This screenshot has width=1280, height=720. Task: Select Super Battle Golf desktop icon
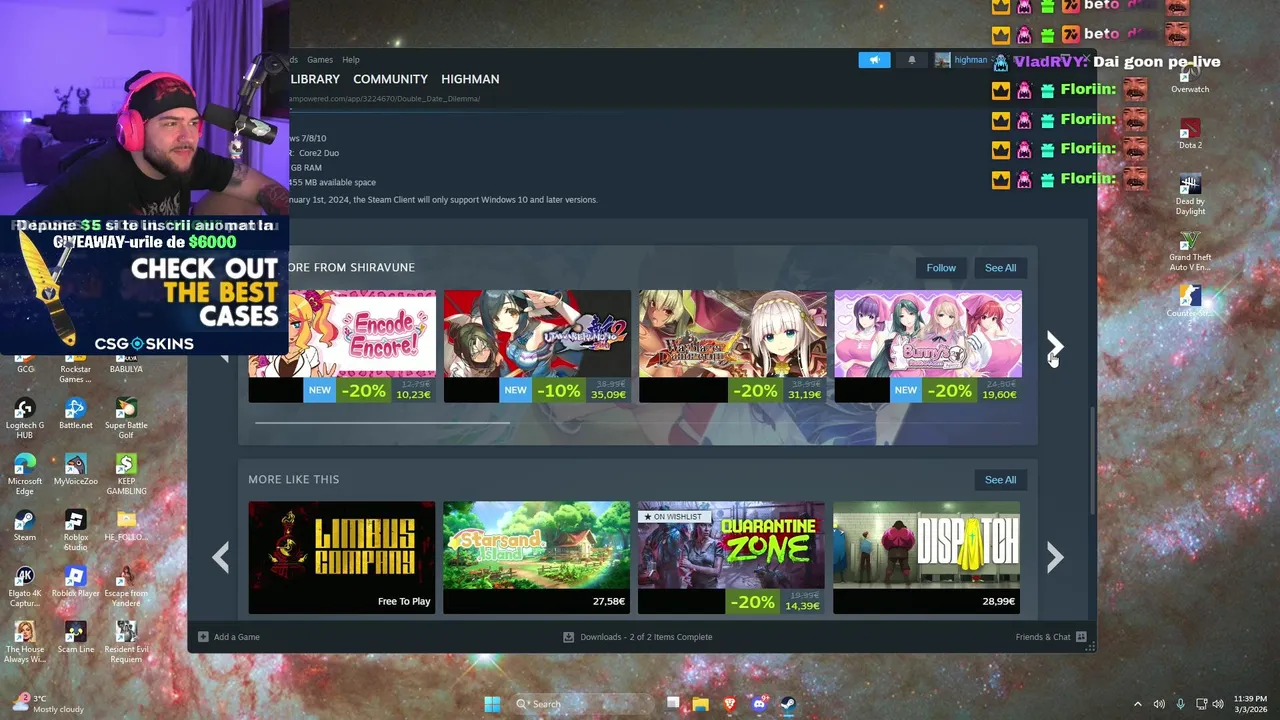[126, 418]
